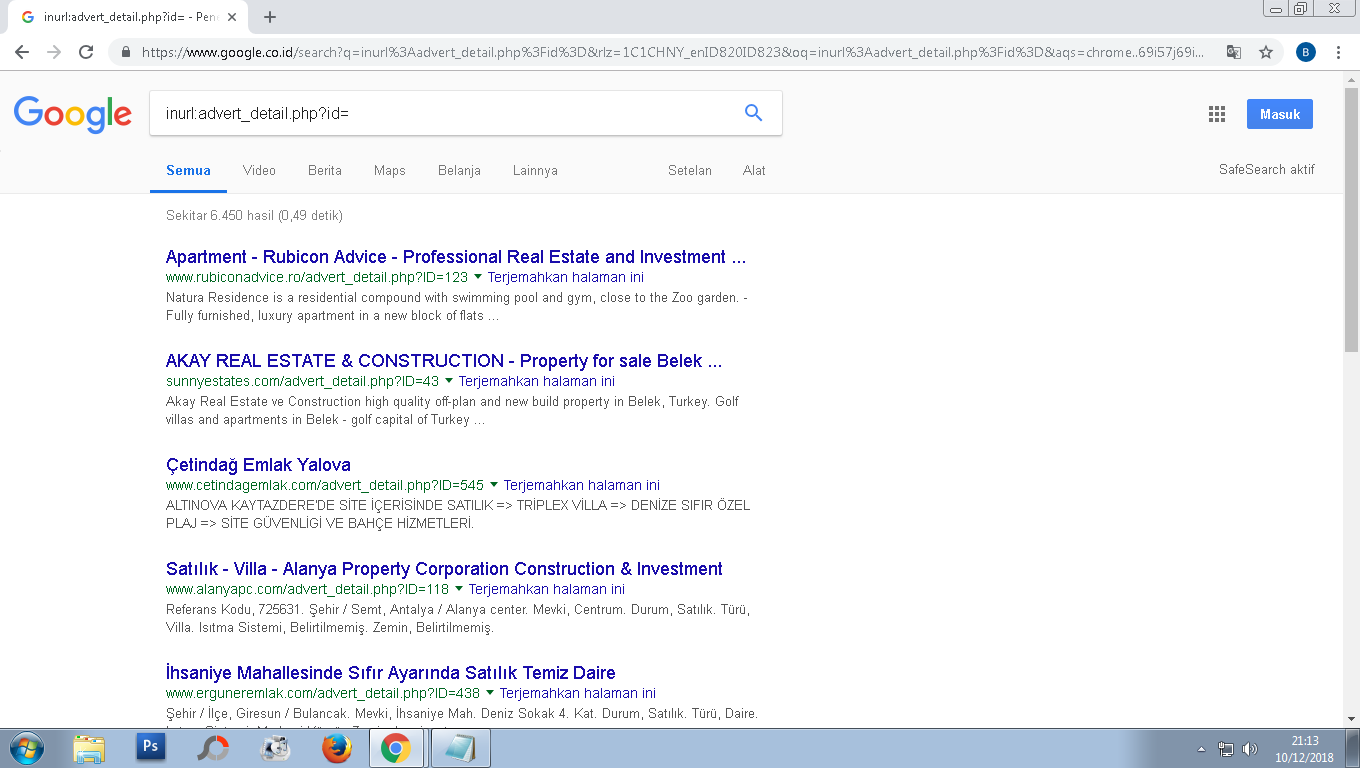Switch to the Video tab
Screen dimensions: 1360x768
coord(259,170)
